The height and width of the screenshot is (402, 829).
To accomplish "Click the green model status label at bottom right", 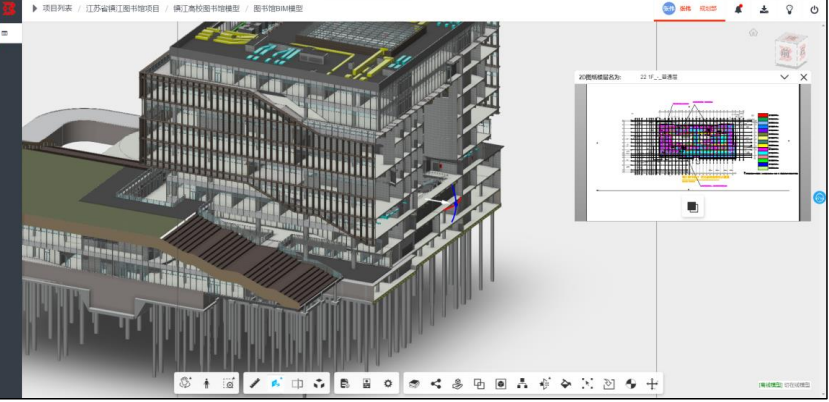I will (770, 385).
